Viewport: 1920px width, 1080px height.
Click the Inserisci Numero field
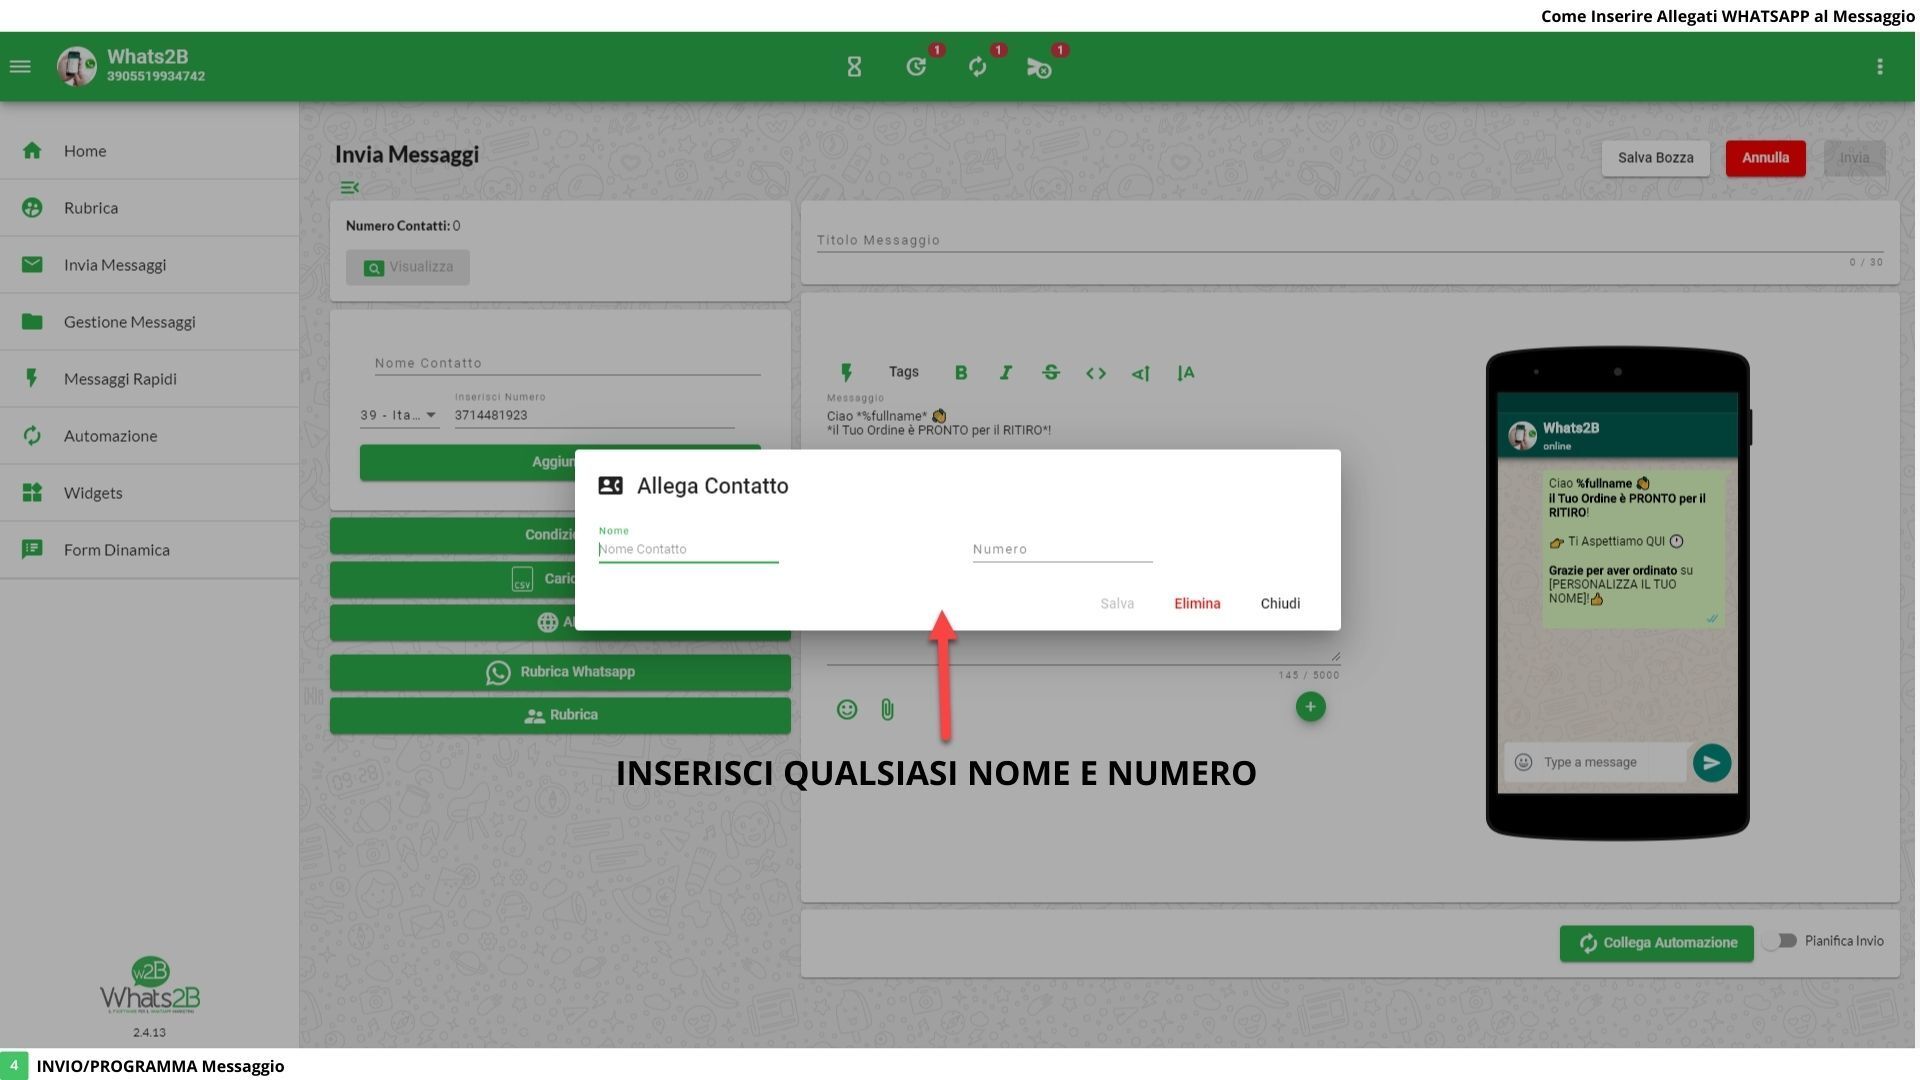click(x=594, y=415)
